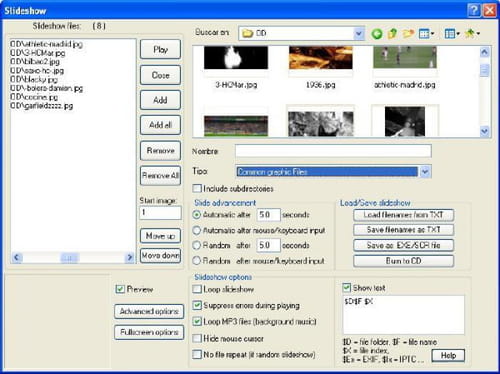Select cocine.jpg in slideshow list
This screenshot has height=374, width=500.
coord(34,97)
